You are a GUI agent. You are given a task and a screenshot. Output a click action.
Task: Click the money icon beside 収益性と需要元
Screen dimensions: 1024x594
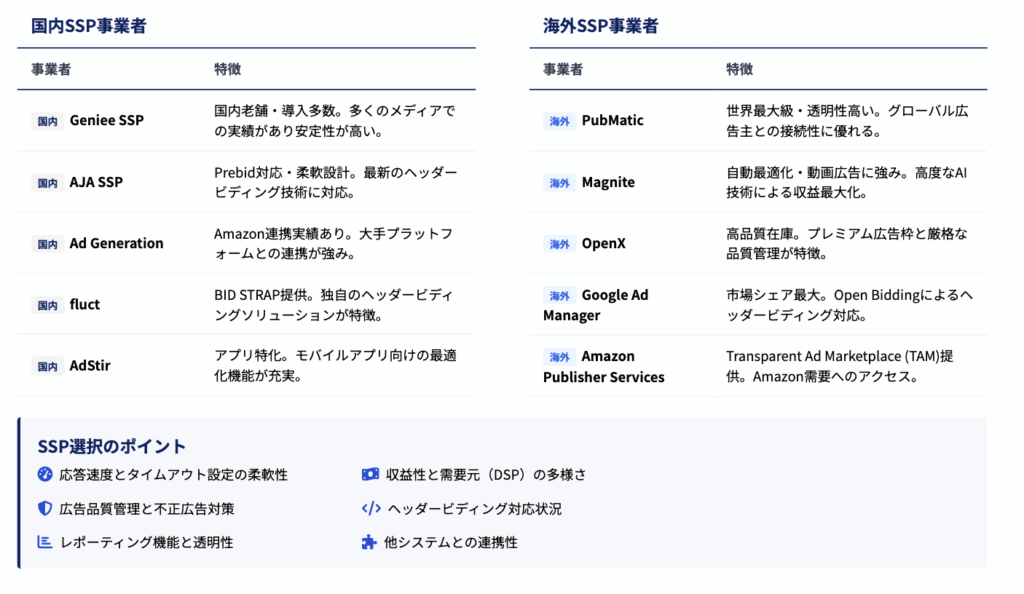pyautogui.click(x=370, y=474)
